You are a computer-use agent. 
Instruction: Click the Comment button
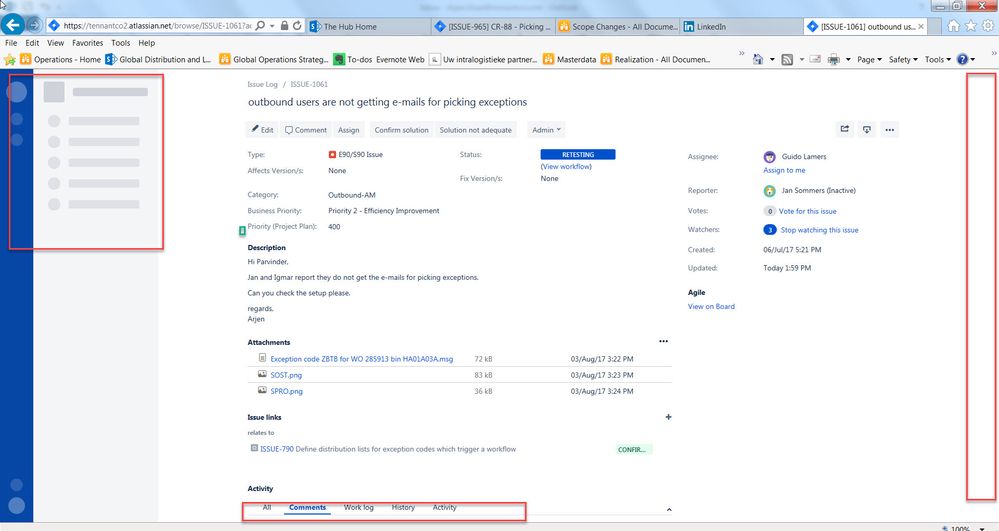click(306, 129)
